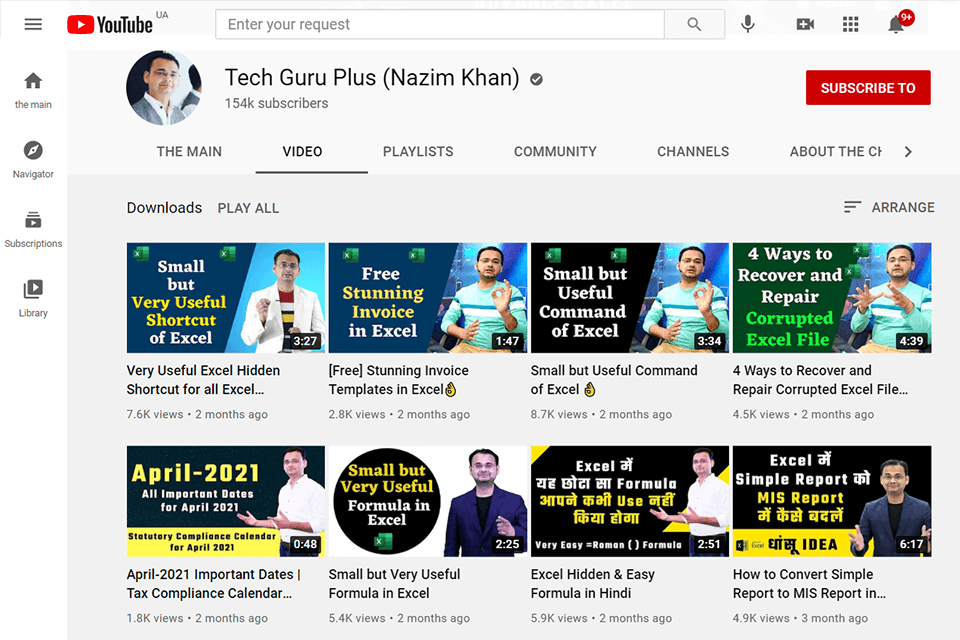Open title Very Useful Excel Hidden Shortcut
Viewport: 960px width, 640px height.
pyautogui.click(x=203, y=380)
